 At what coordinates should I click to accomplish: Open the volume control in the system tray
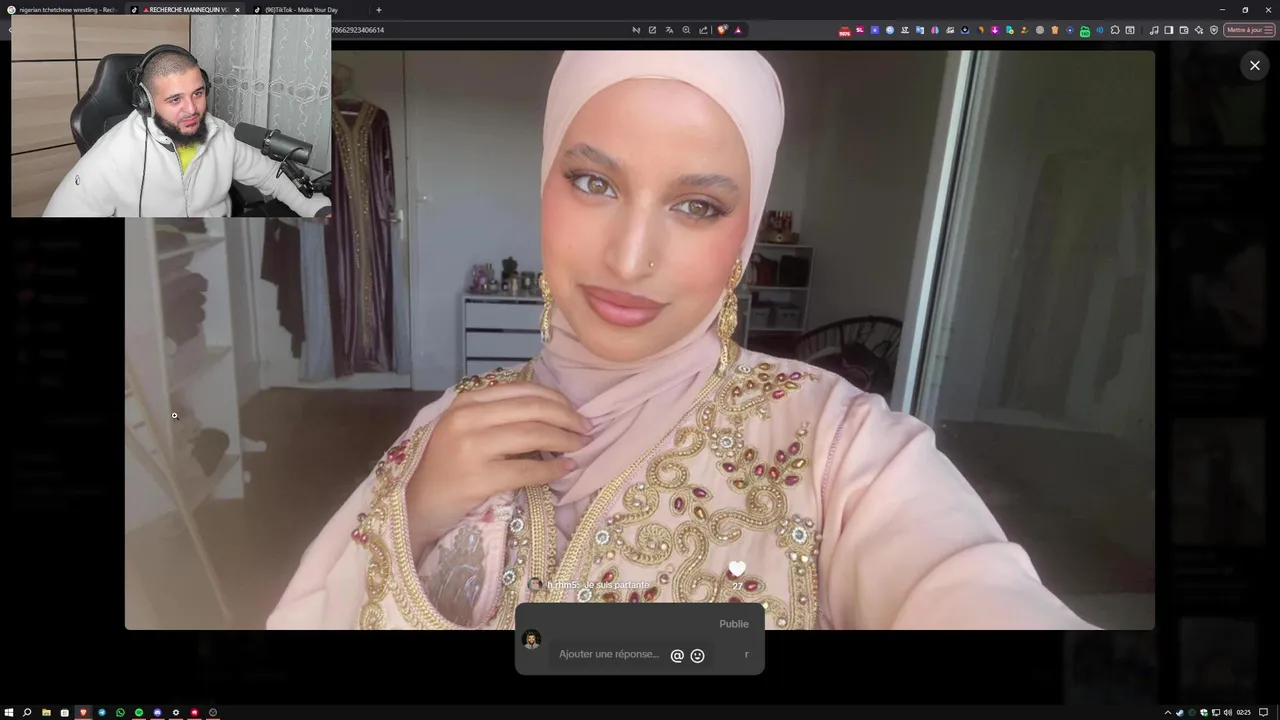click(x=1227, y=712)
